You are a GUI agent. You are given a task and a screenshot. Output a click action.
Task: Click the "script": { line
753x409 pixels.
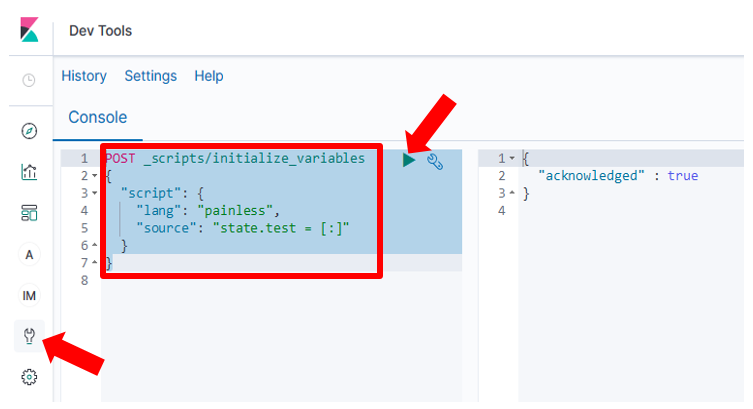(x=162, y=193)
